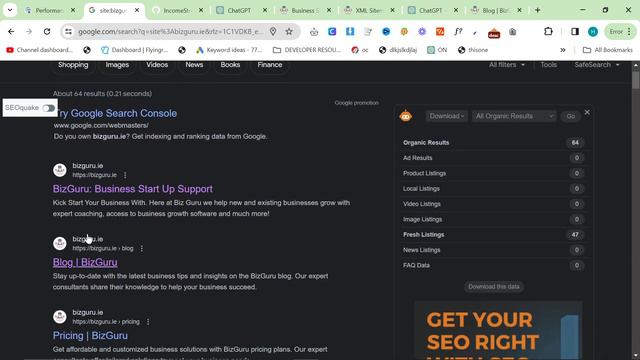The image size is (640, 360).
Task: Open the profile avatar H menu
Action: point(593,31)
